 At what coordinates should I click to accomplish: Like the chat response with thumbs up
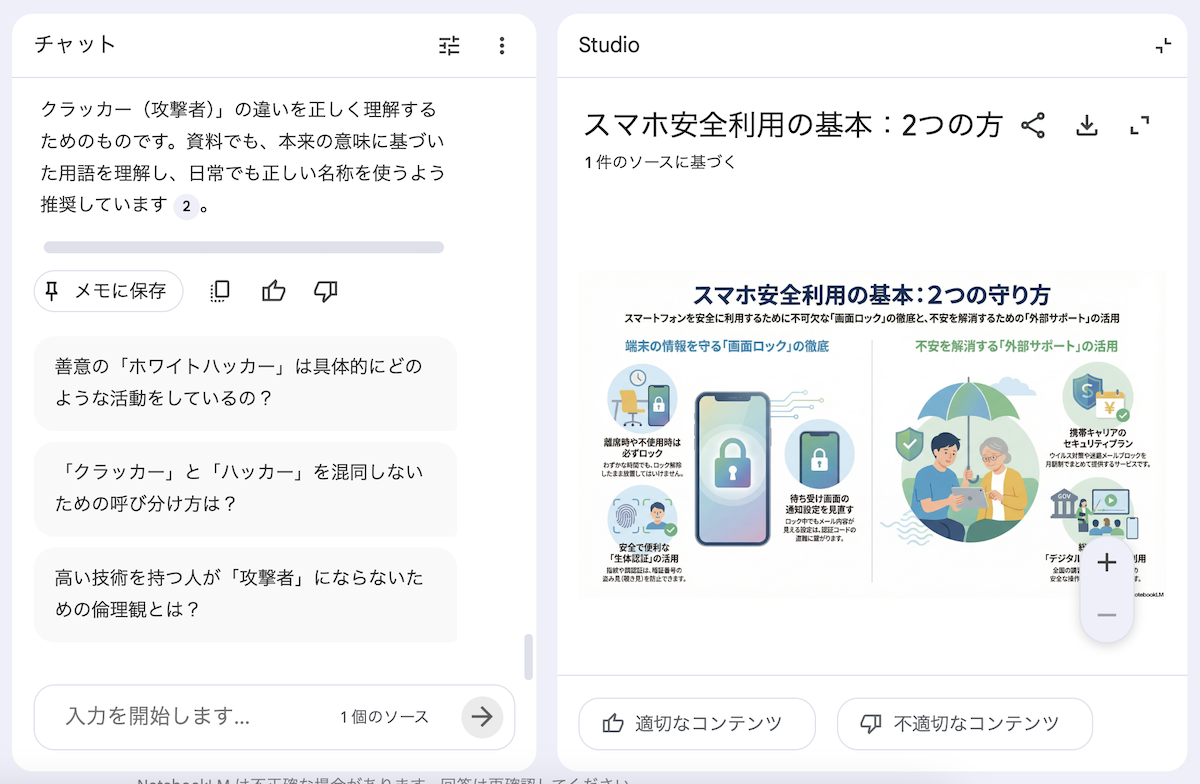(273, 291)
